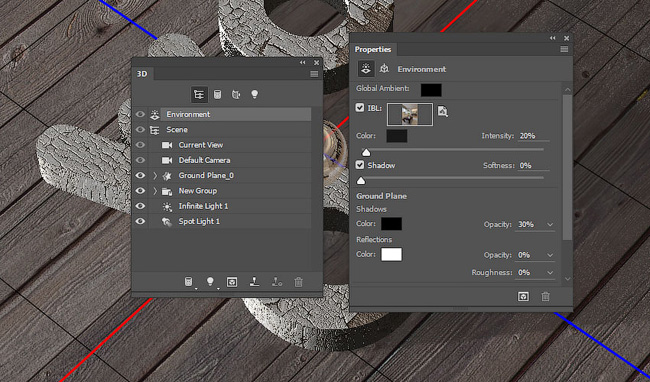
Task: Select the Properties tab
Action: [373, 49]
